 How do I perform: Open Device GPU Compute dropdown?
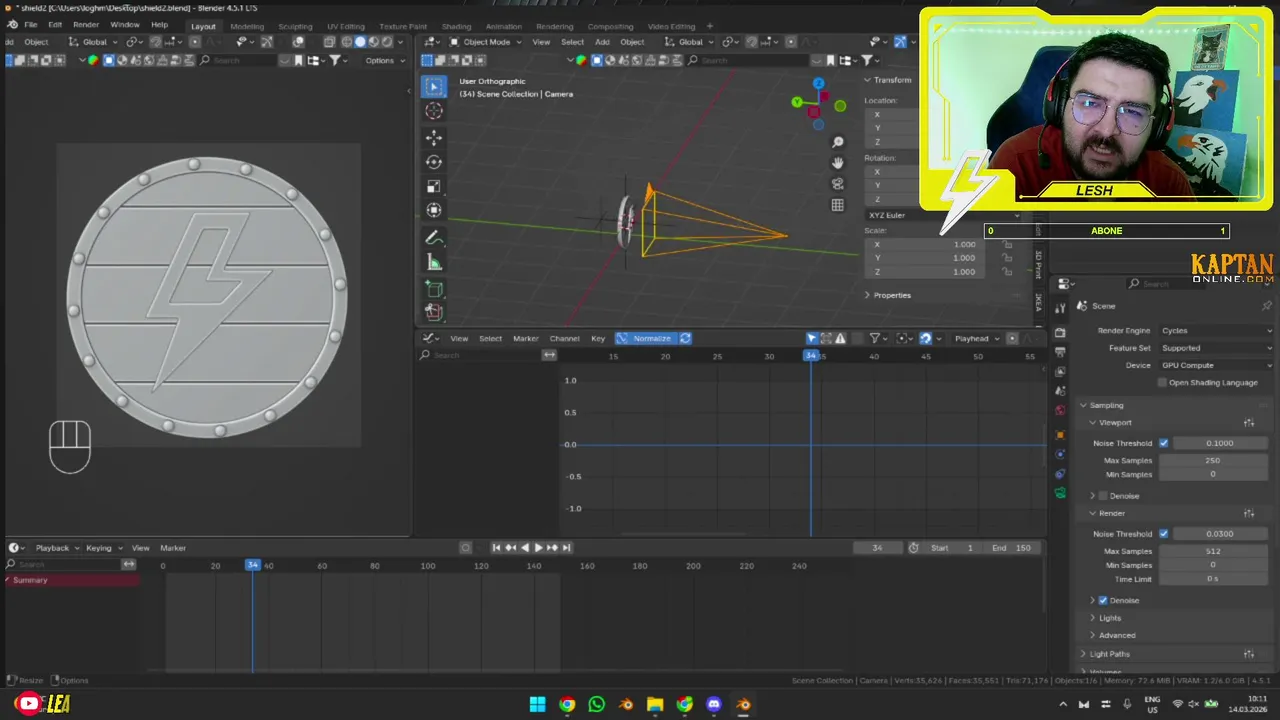(x=1216, y=365)
